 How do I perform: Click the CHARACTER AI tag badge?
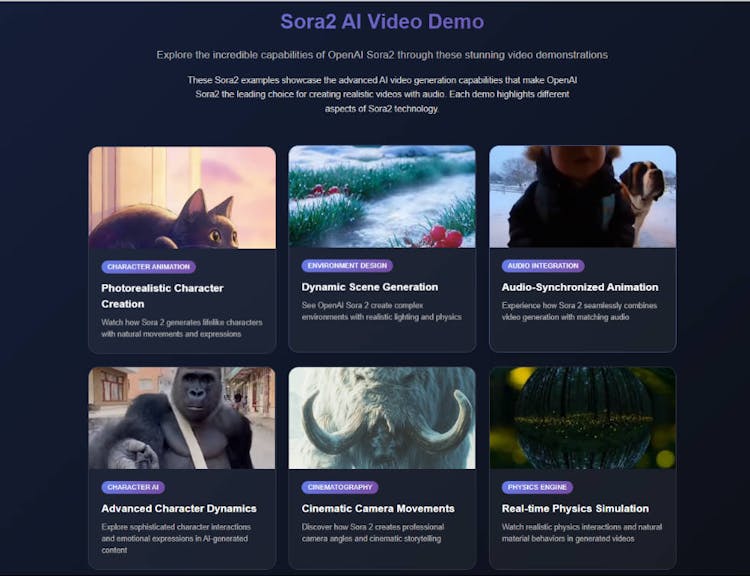[133, 487]
